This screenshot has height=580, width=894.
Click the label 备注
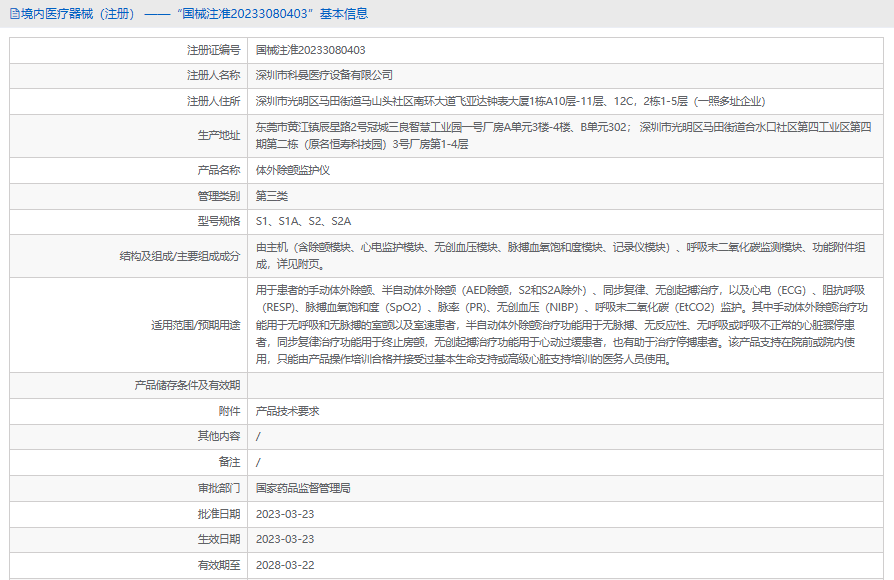click(x=230, y=462)
